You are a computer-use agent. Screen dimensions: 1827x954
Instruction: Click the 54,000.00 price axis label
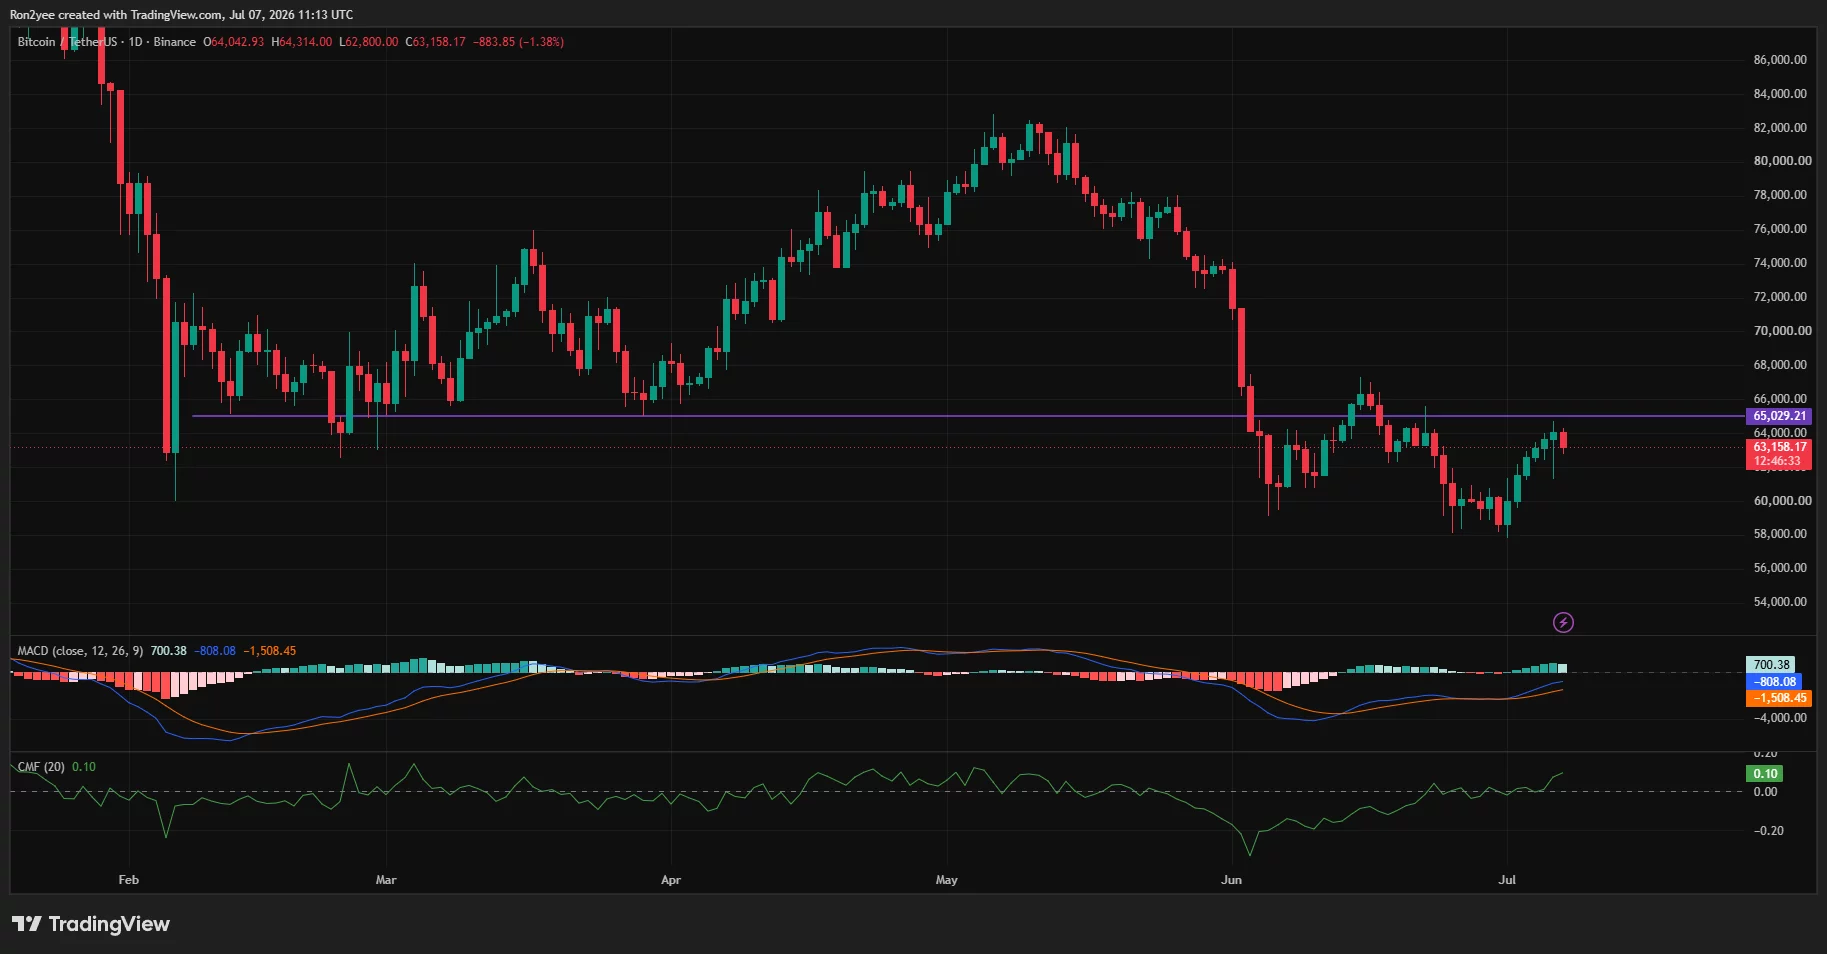click(1780, 602)
